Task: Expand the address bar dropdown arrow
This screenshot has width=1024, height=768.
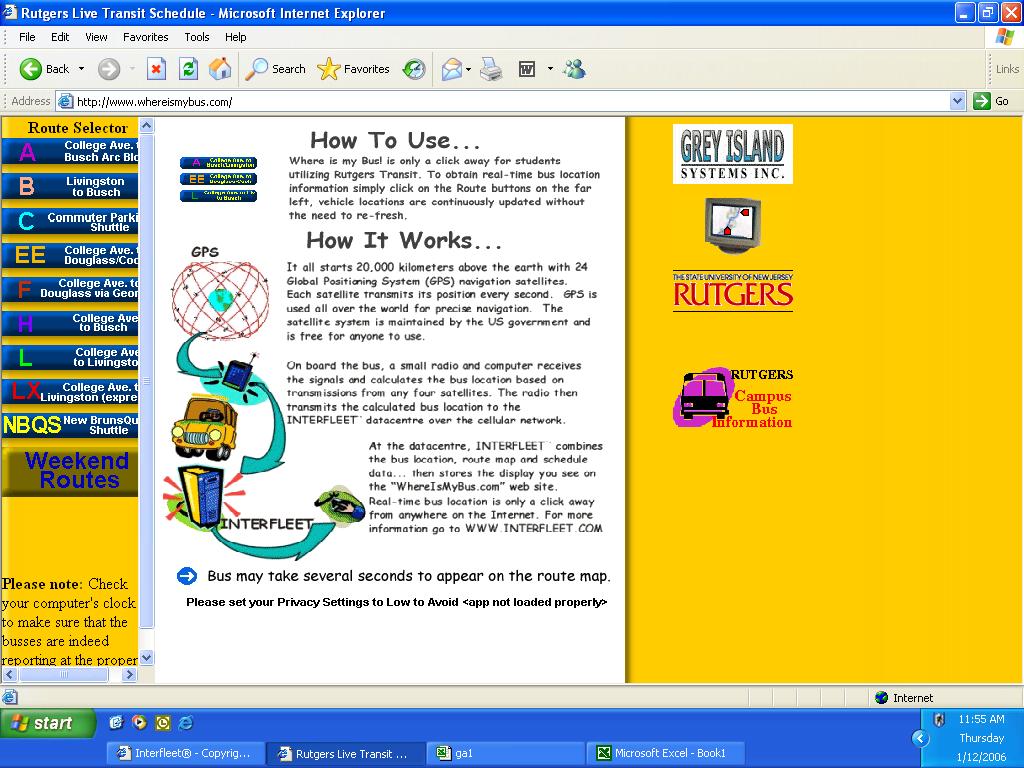Action: pyautogui.click(x=957, y=101)
